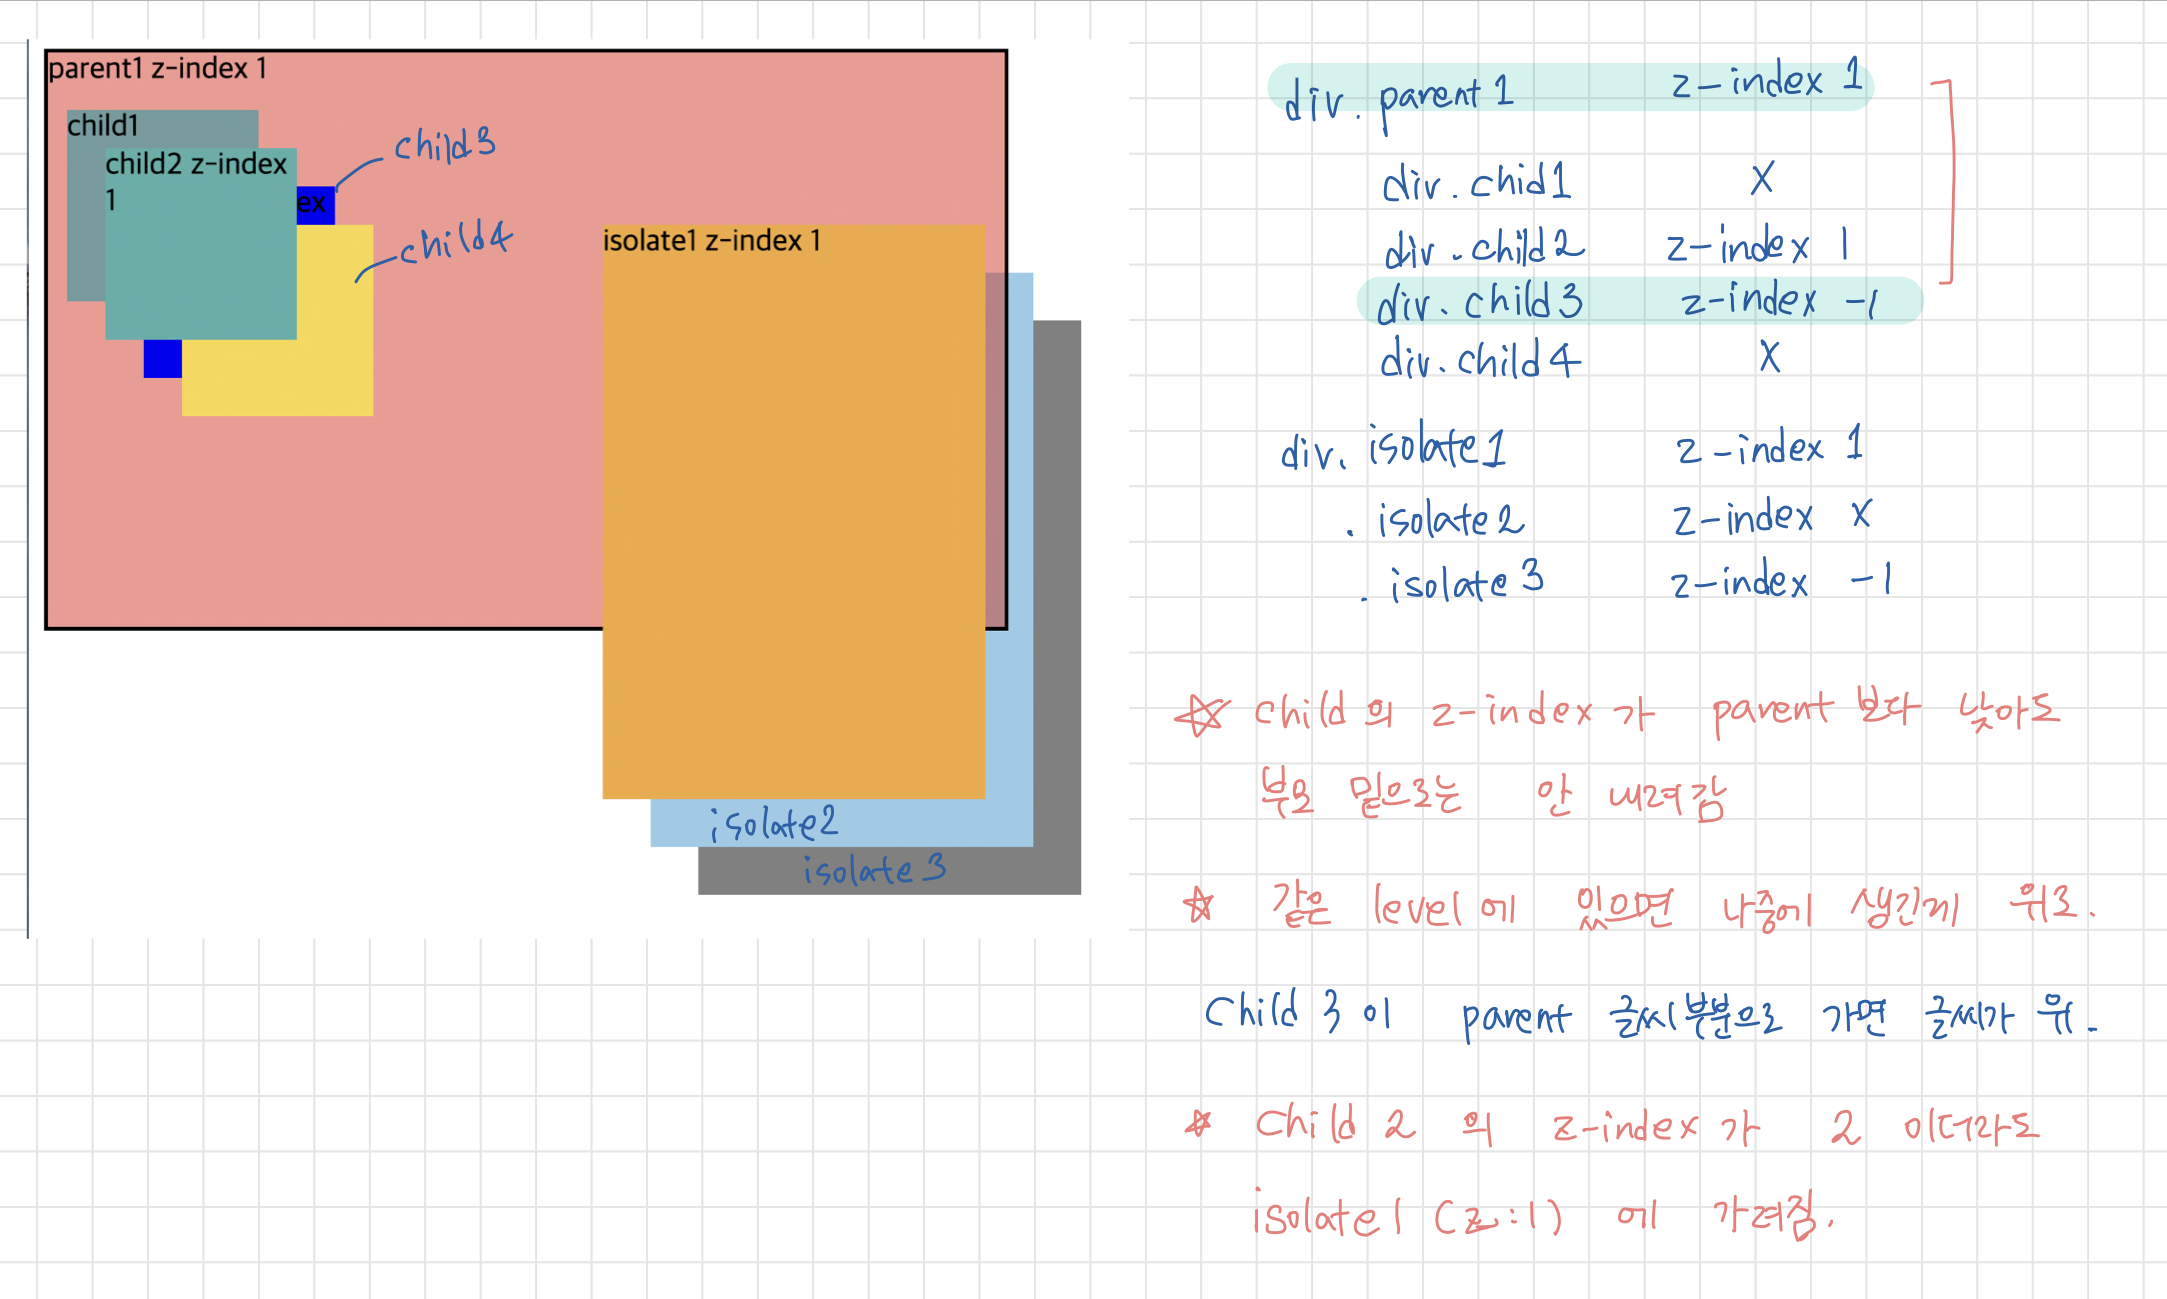Select the handwritten child4 annotation label
Viewport: 2167px width, 1299px height.
(455, 240)
